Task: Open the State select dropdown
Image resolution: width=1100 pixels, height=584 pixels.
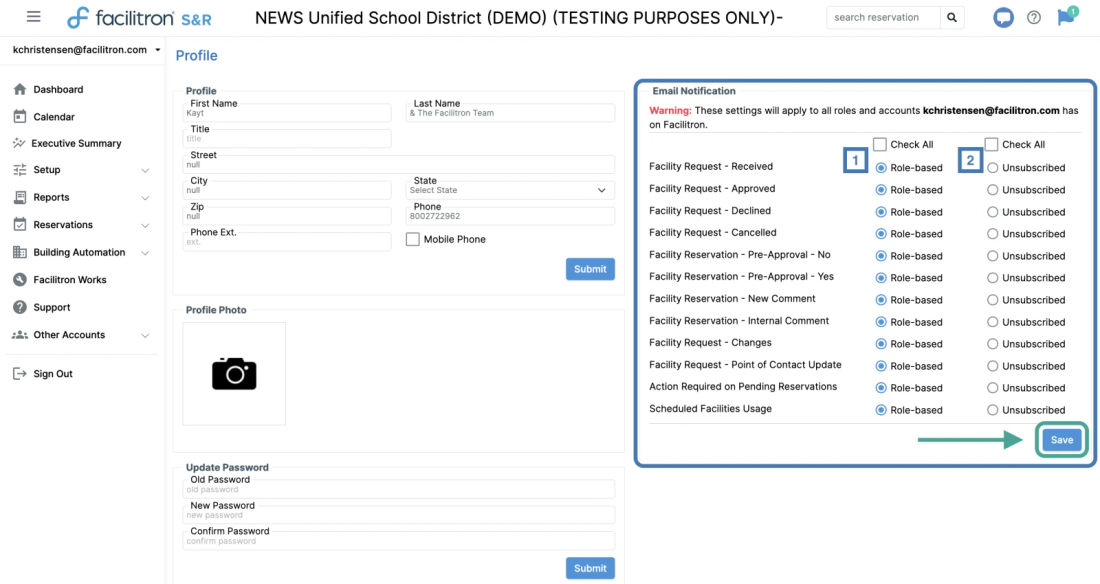Action: (x=510, y=190)
